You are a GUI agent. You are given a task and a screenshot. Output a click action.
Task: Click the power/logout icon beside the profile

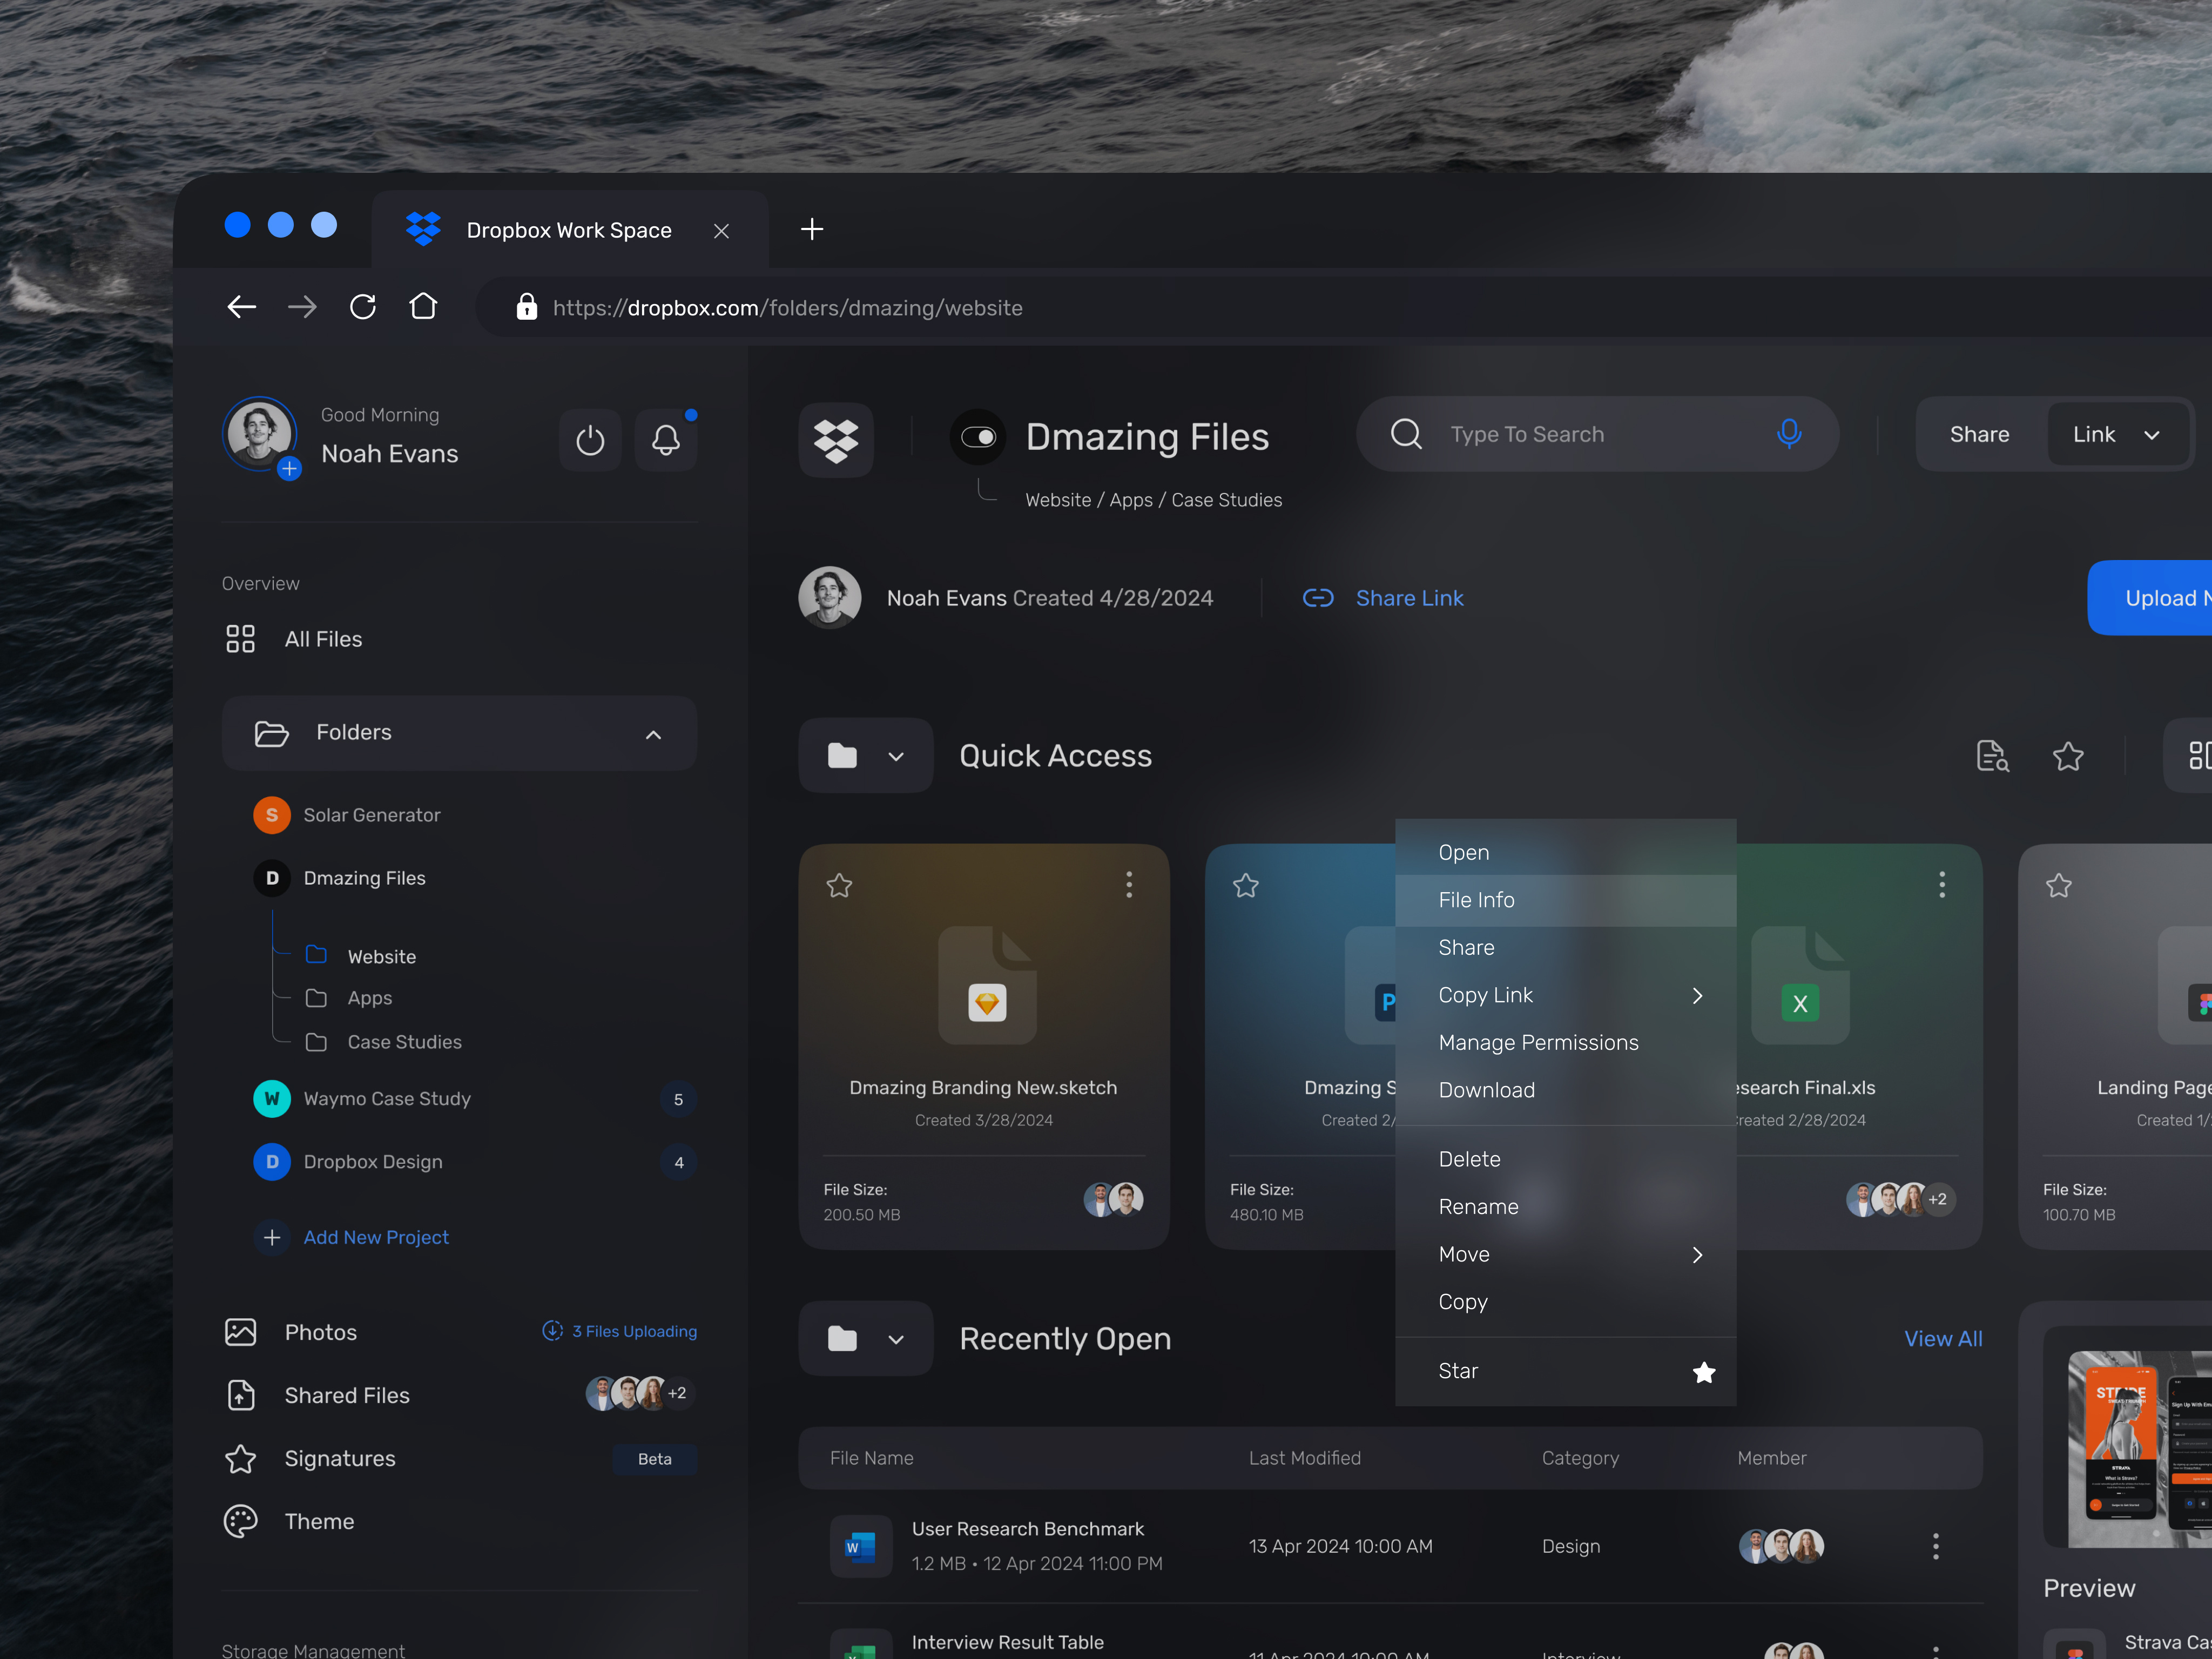[x=590, y=439]
